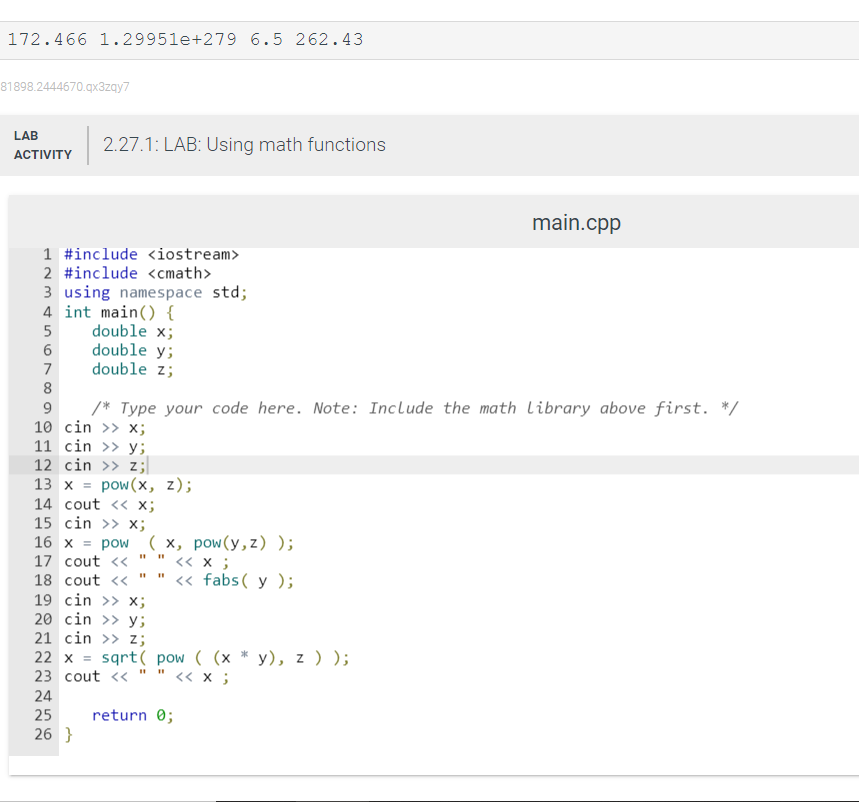859x802 pixels.
Task: Click line 23 'cout << " " << x ;'
Action: [x=147, y=677]
